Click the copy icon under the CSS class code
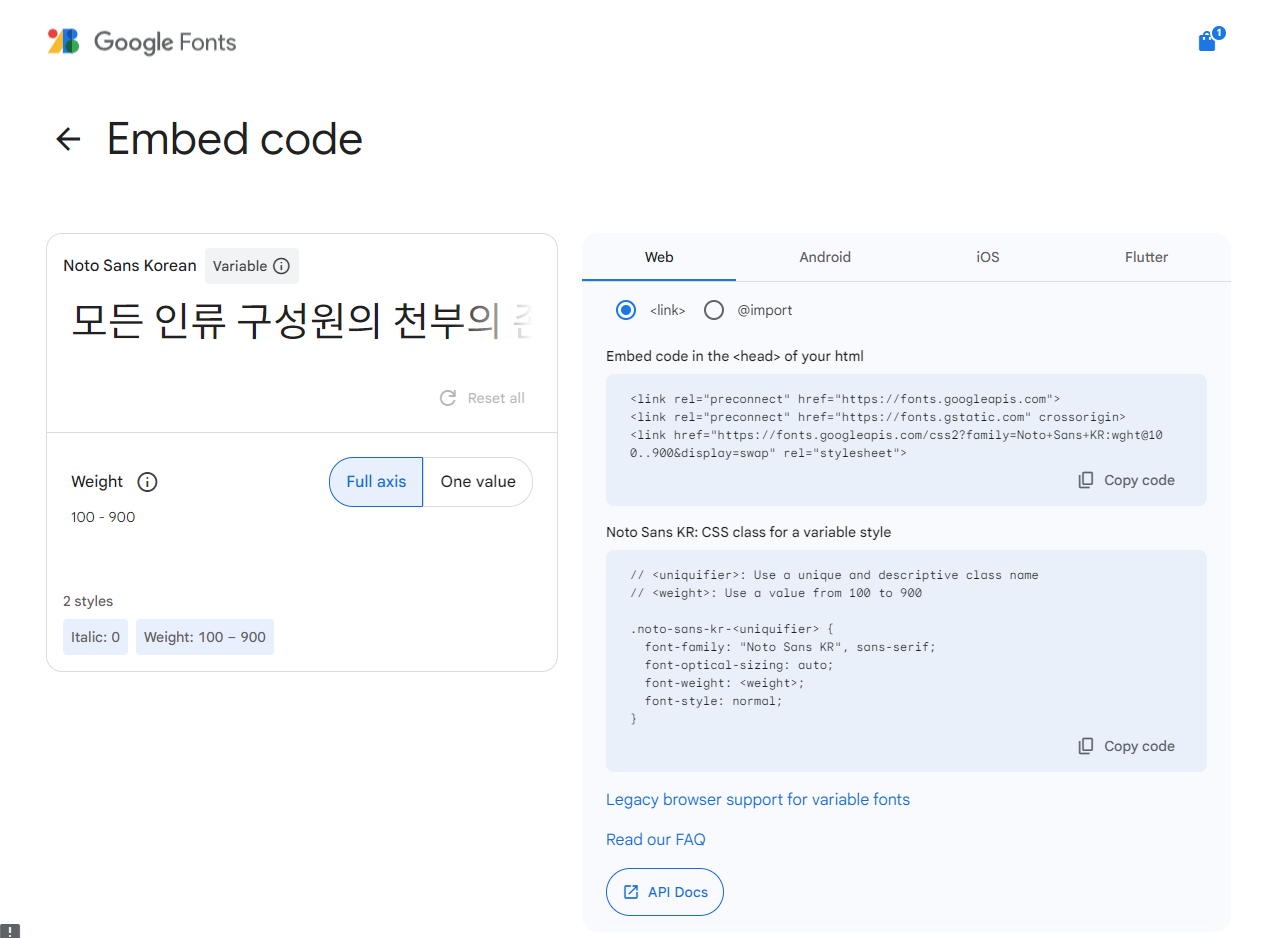 [1086, 746]
